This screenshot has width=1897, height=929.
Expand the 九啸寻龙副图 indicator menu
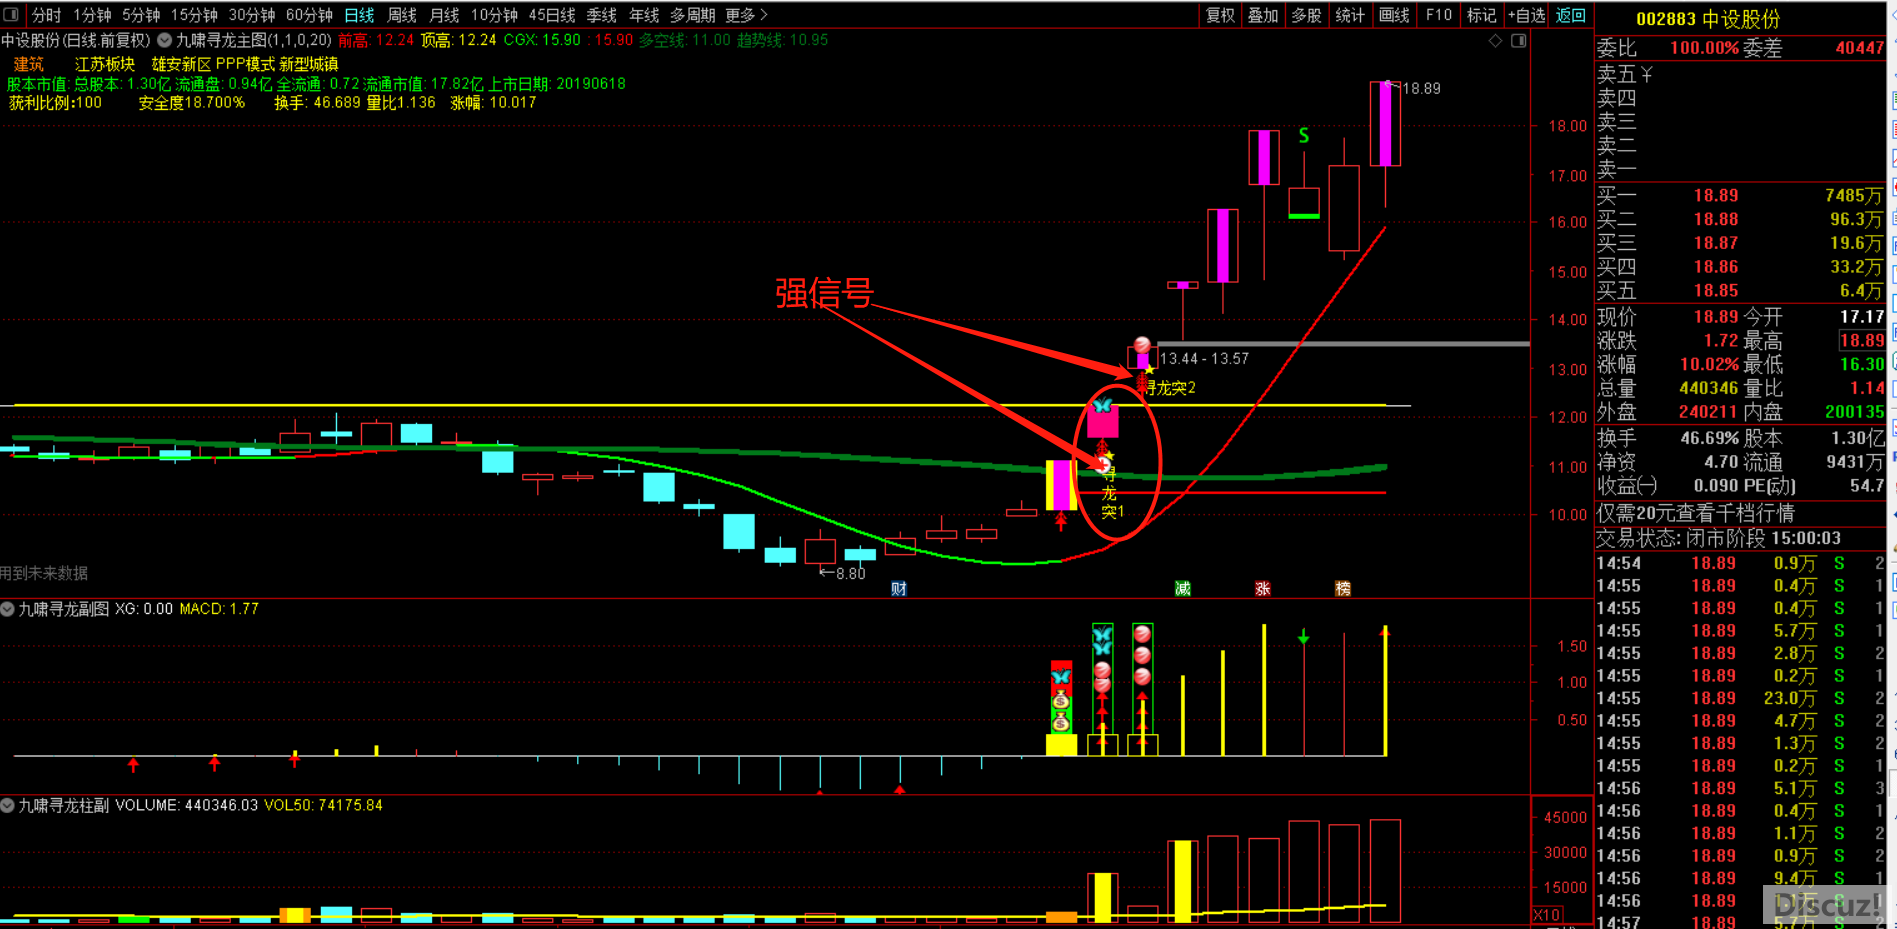pos(8,609)
